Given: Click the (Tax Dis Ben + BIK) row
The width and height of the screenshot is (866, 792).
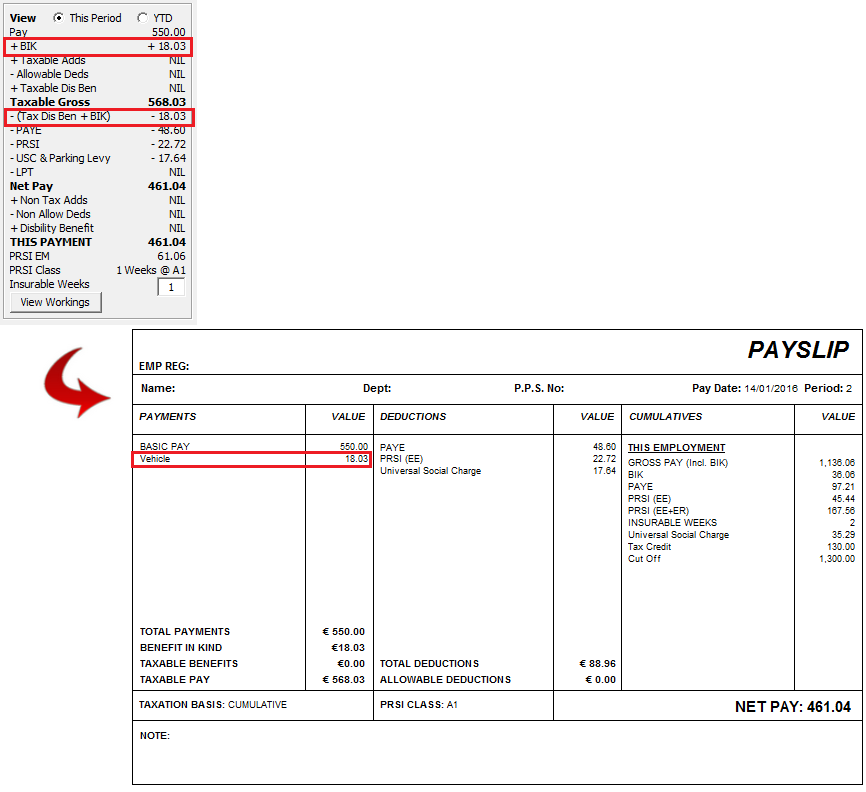Looking at the screenshot, I should pos(97,117).
